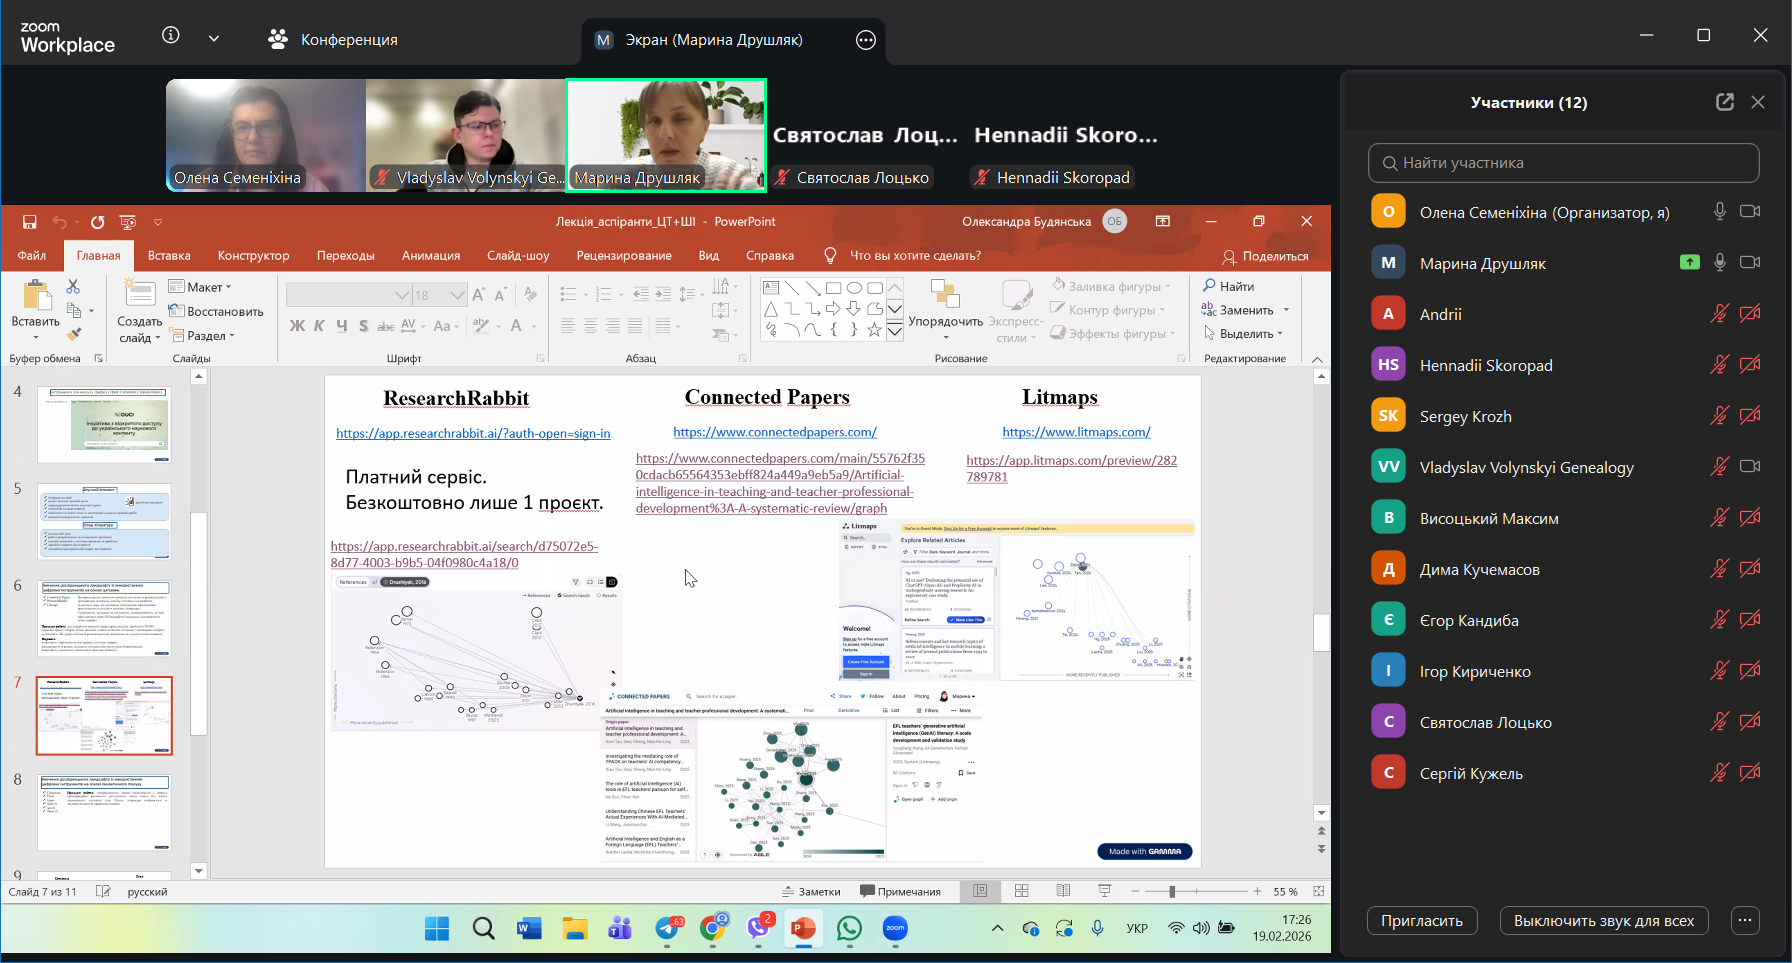Image resolution: width=1792 pixels, height=963 pixels.
Task: Open Windows search from the taskbar
Action: (483, 929)
